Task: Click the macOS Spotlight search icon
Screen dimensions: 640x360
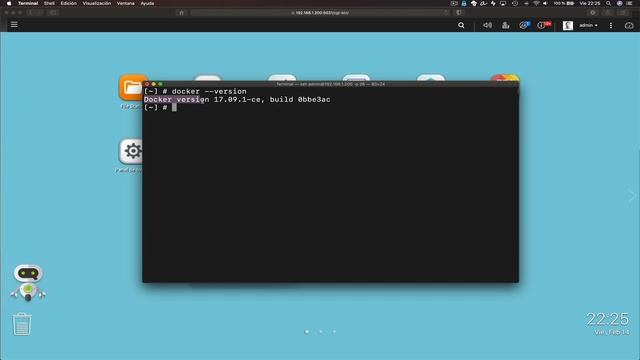Action: [608, 3]
